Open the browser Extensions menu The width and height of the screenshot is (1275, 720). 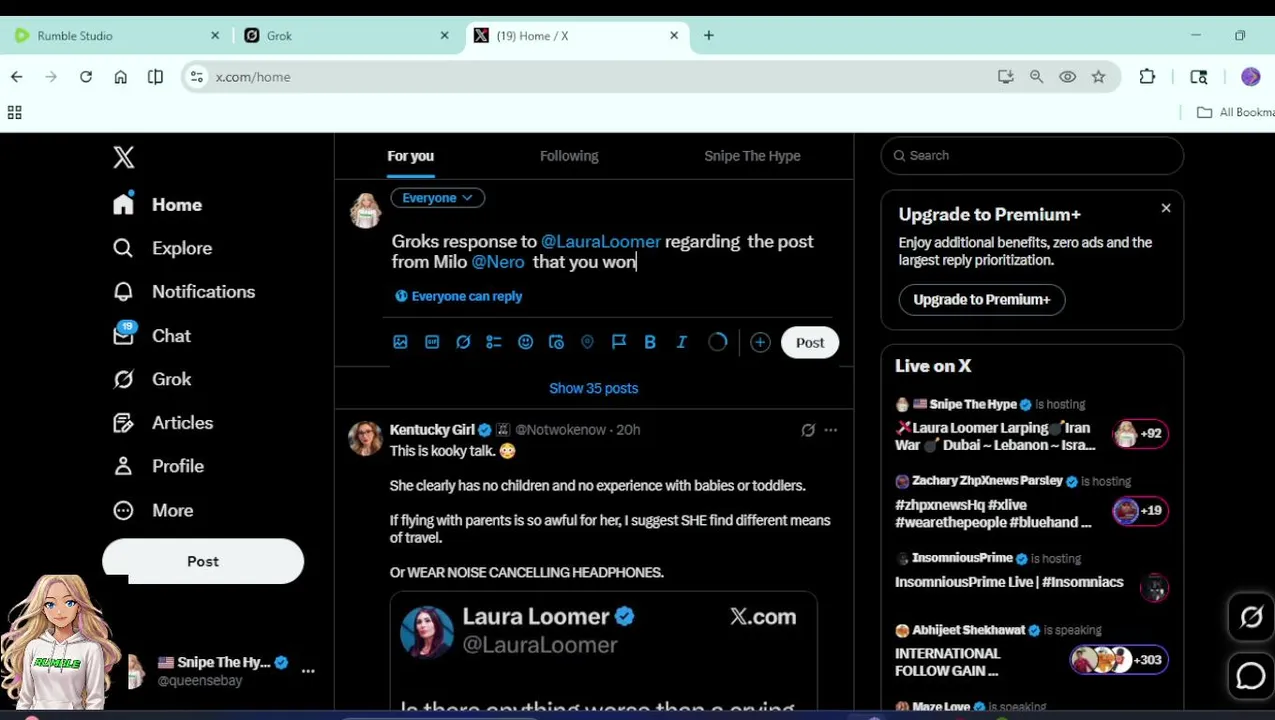click(1147, 77)
